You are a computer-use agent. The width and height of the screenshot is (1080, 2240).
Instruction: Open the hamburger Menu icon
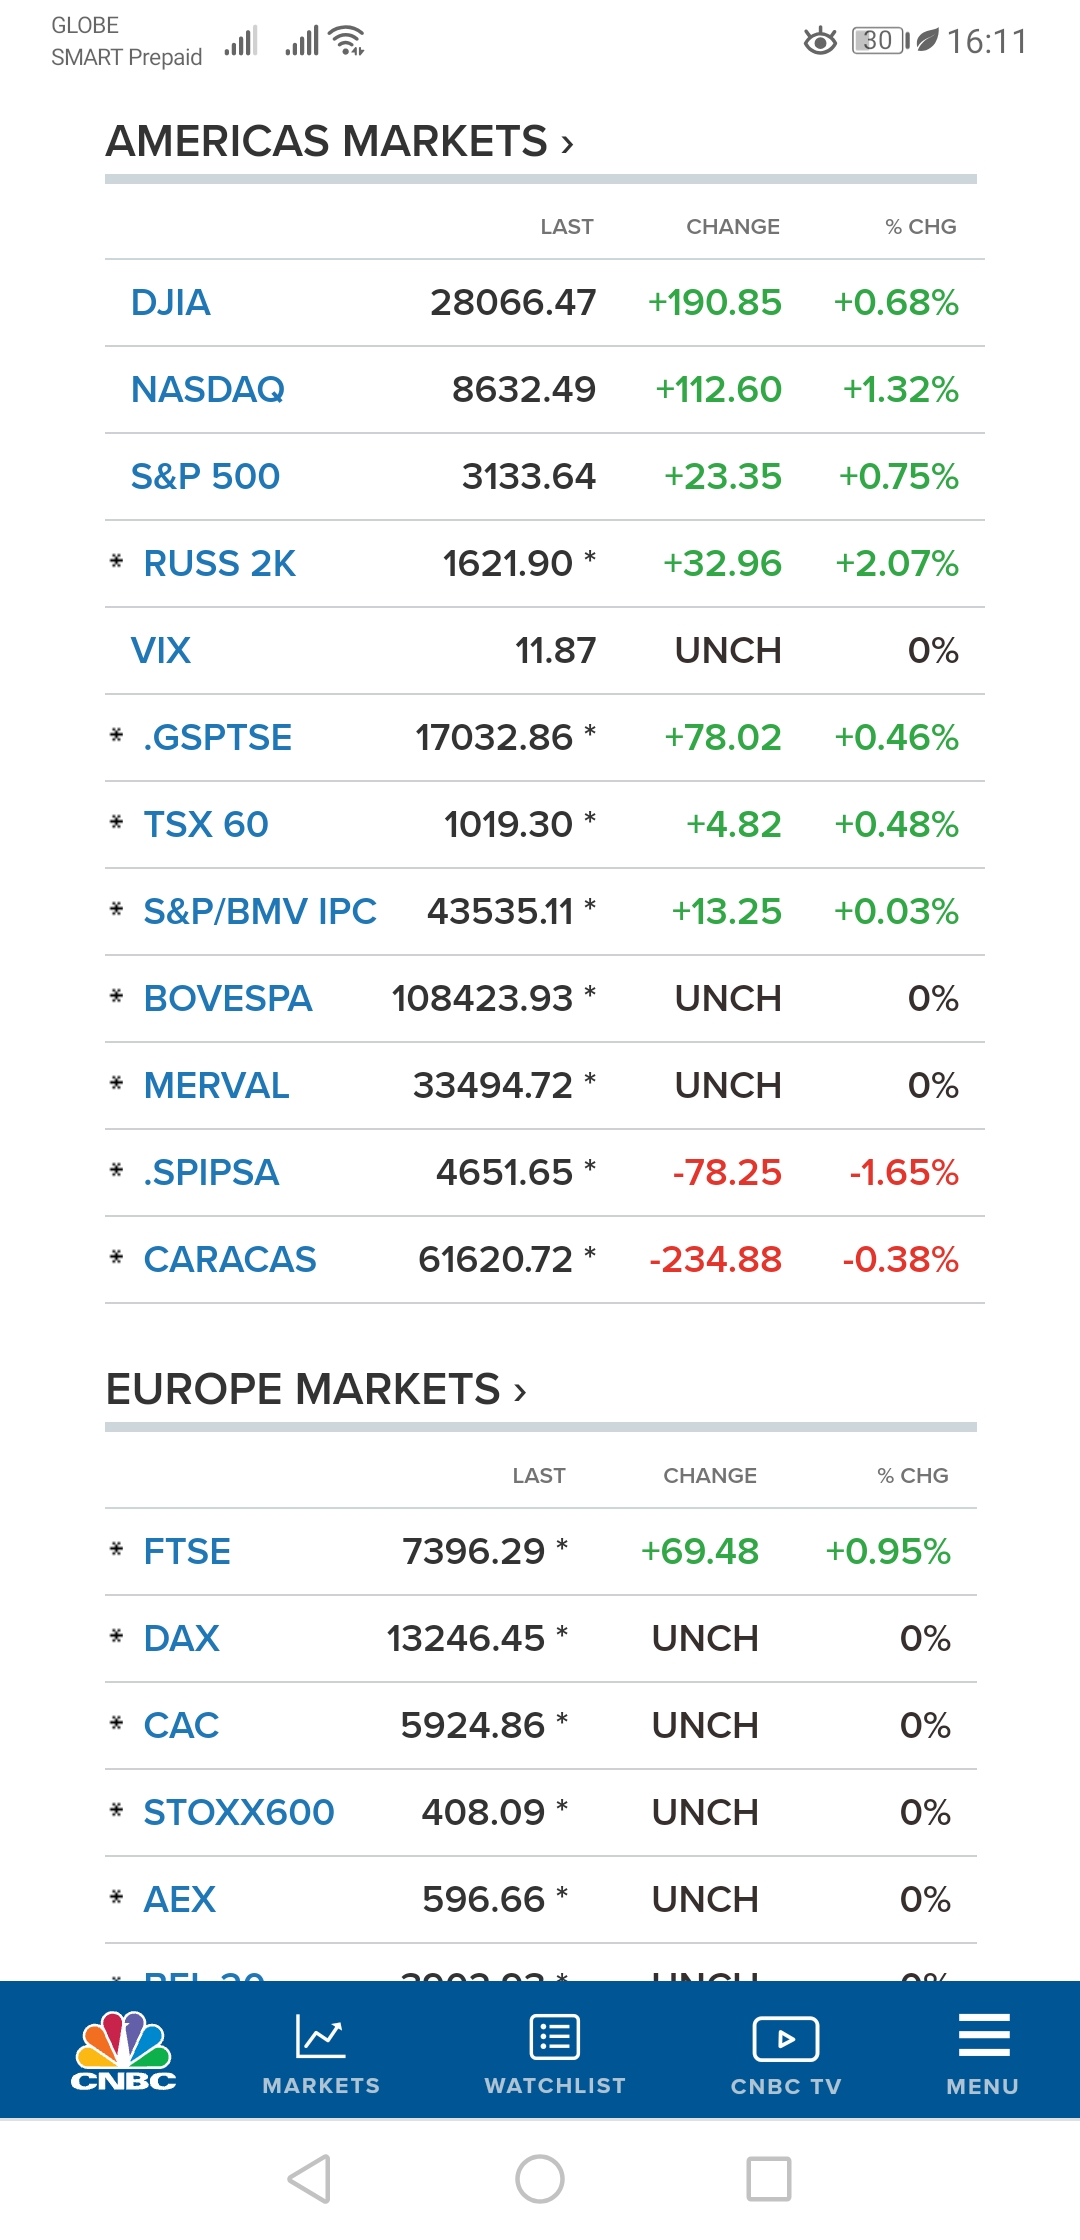[x=984, y=2035]
